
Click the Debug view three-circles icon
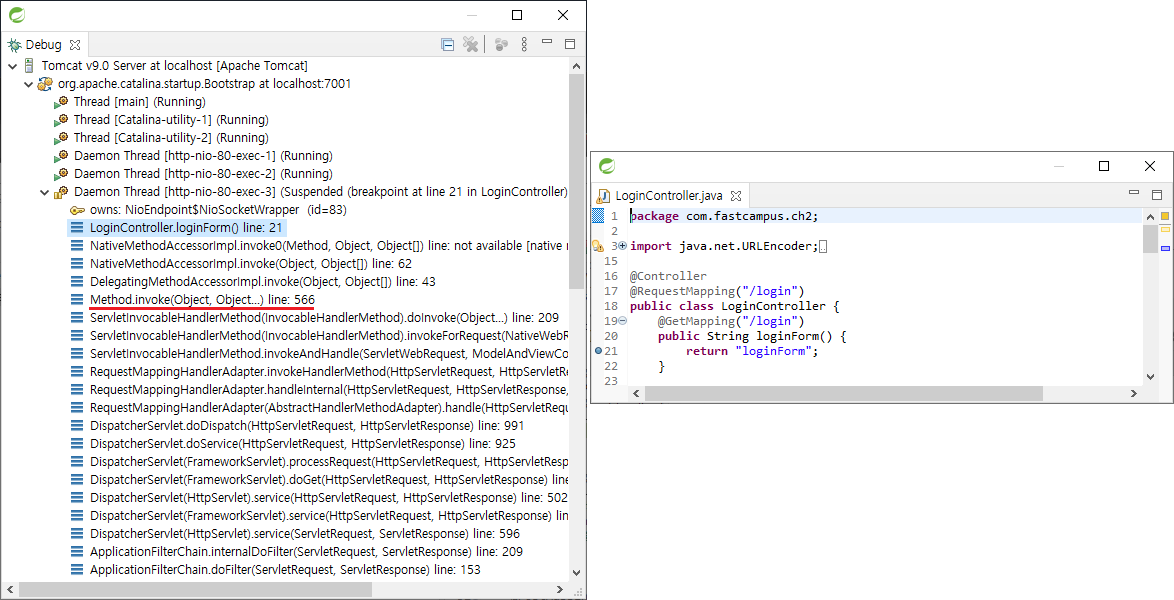(502, 45)
